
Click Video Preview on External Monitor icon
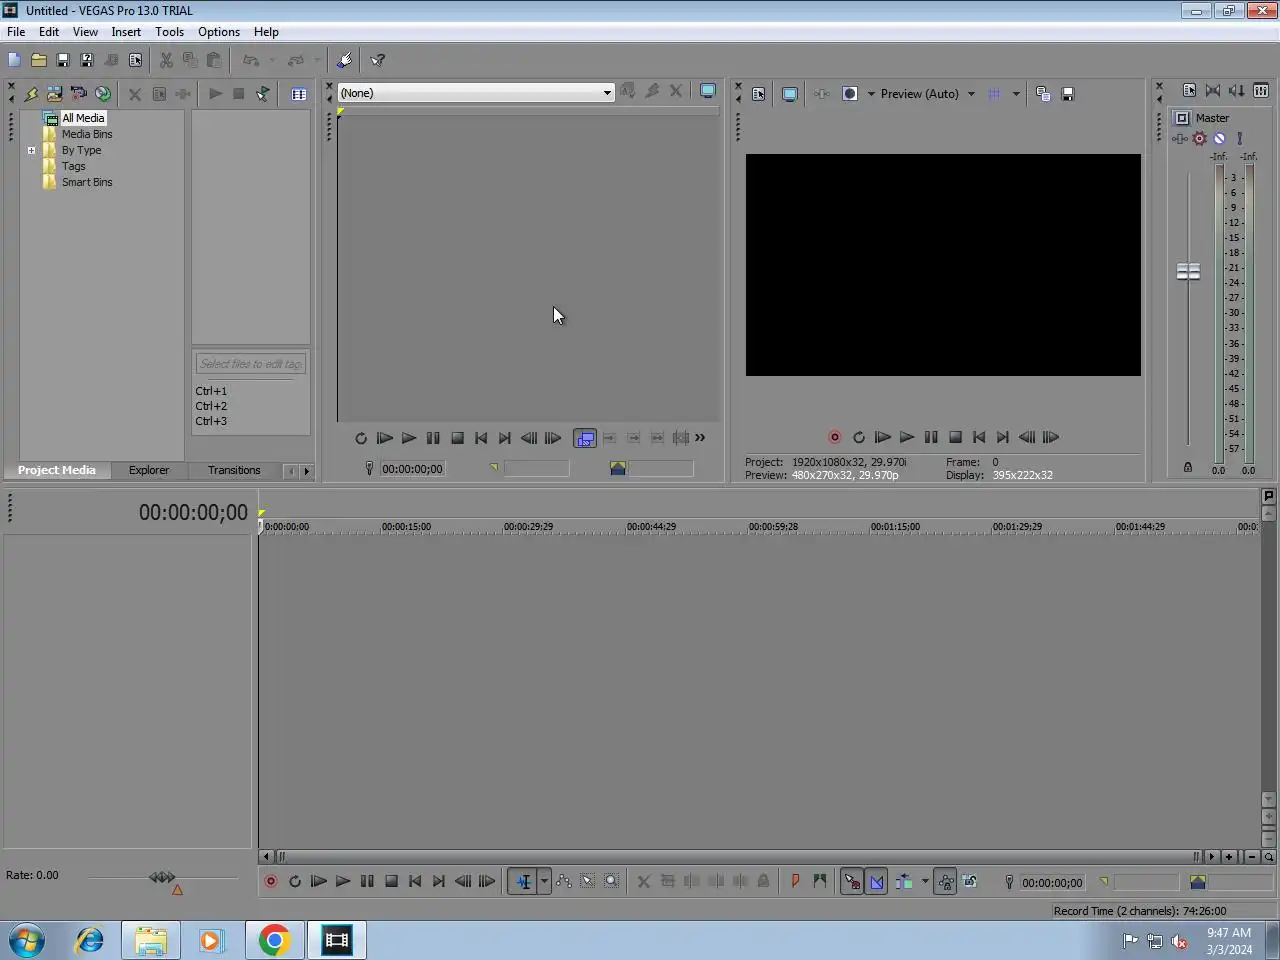(x=790, y=94)
